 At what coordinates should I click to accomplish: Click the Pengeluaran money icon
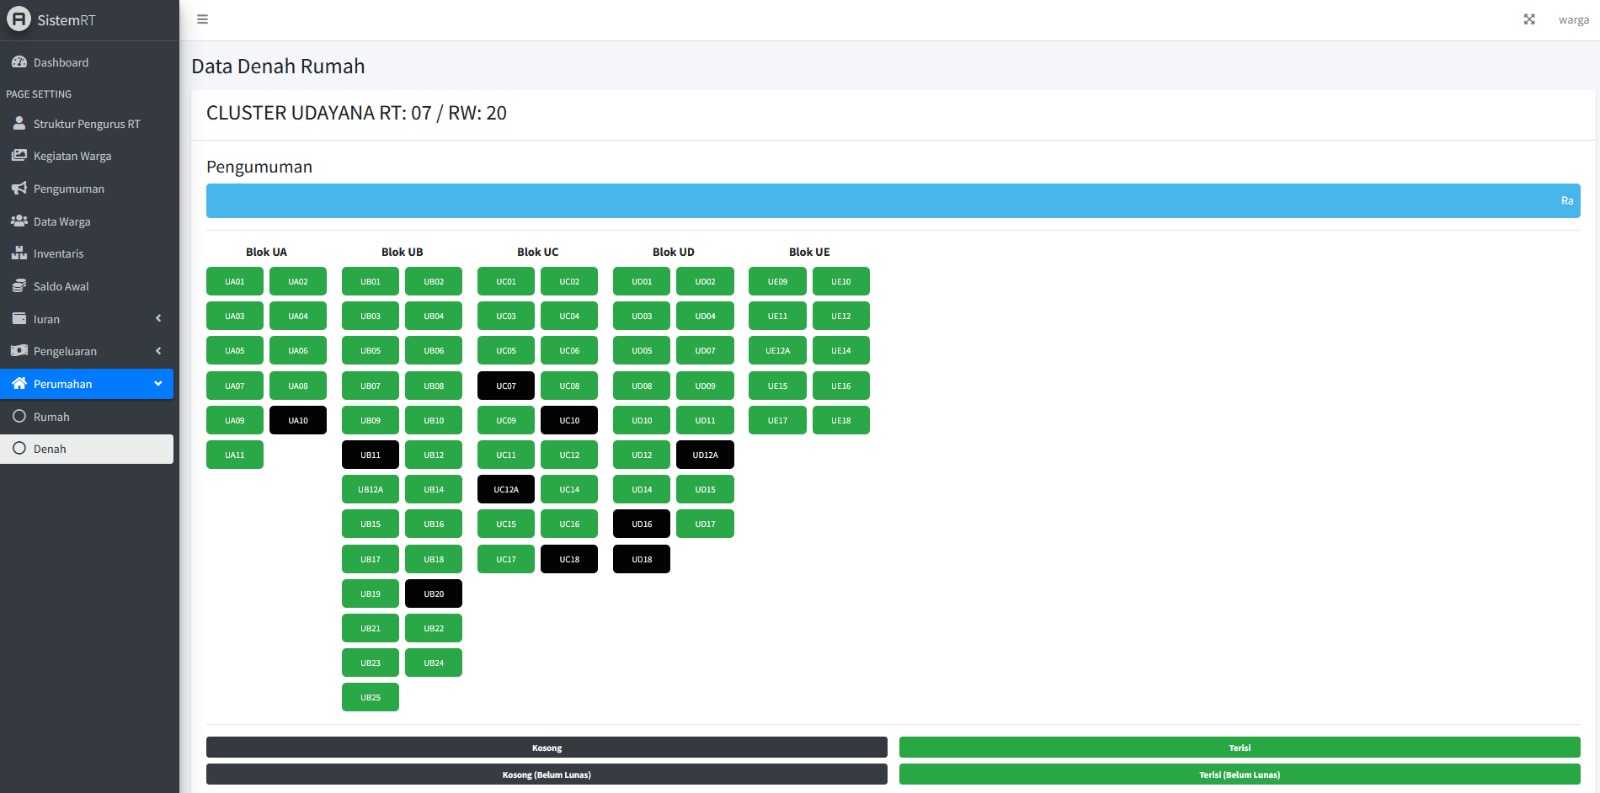click(x=19, y=351)
